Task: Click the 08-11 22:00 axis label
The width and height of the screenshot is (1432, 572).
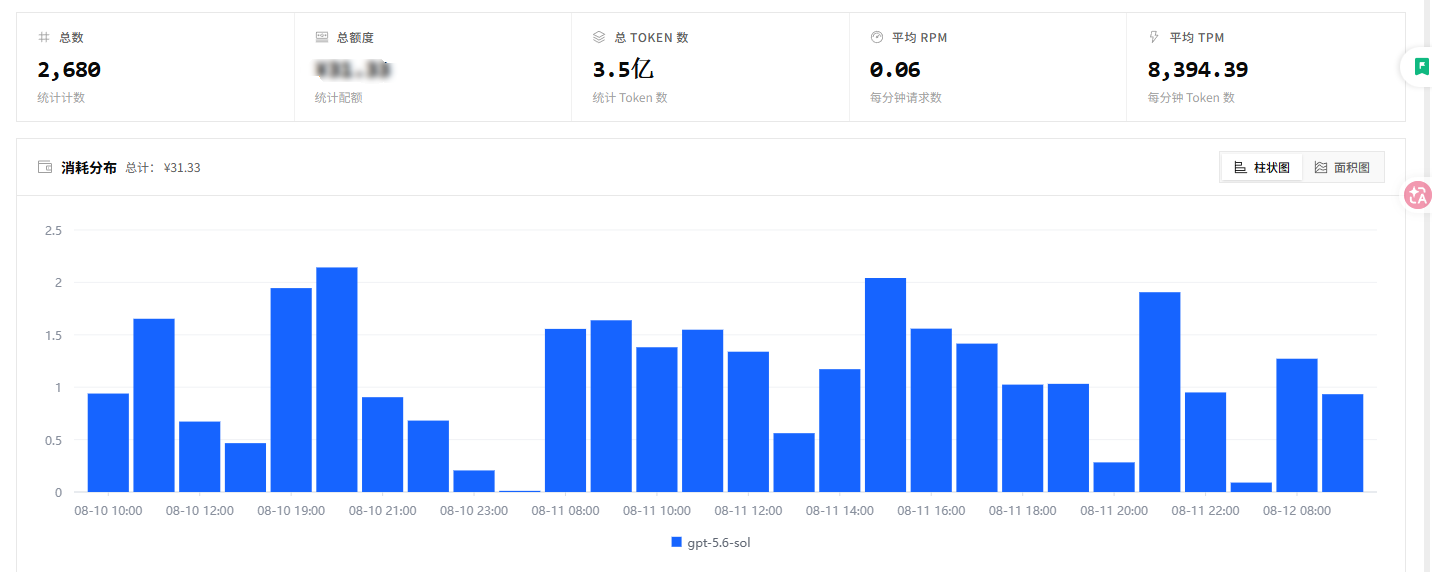Action: pyautogui.click(x=1205, y=511)
